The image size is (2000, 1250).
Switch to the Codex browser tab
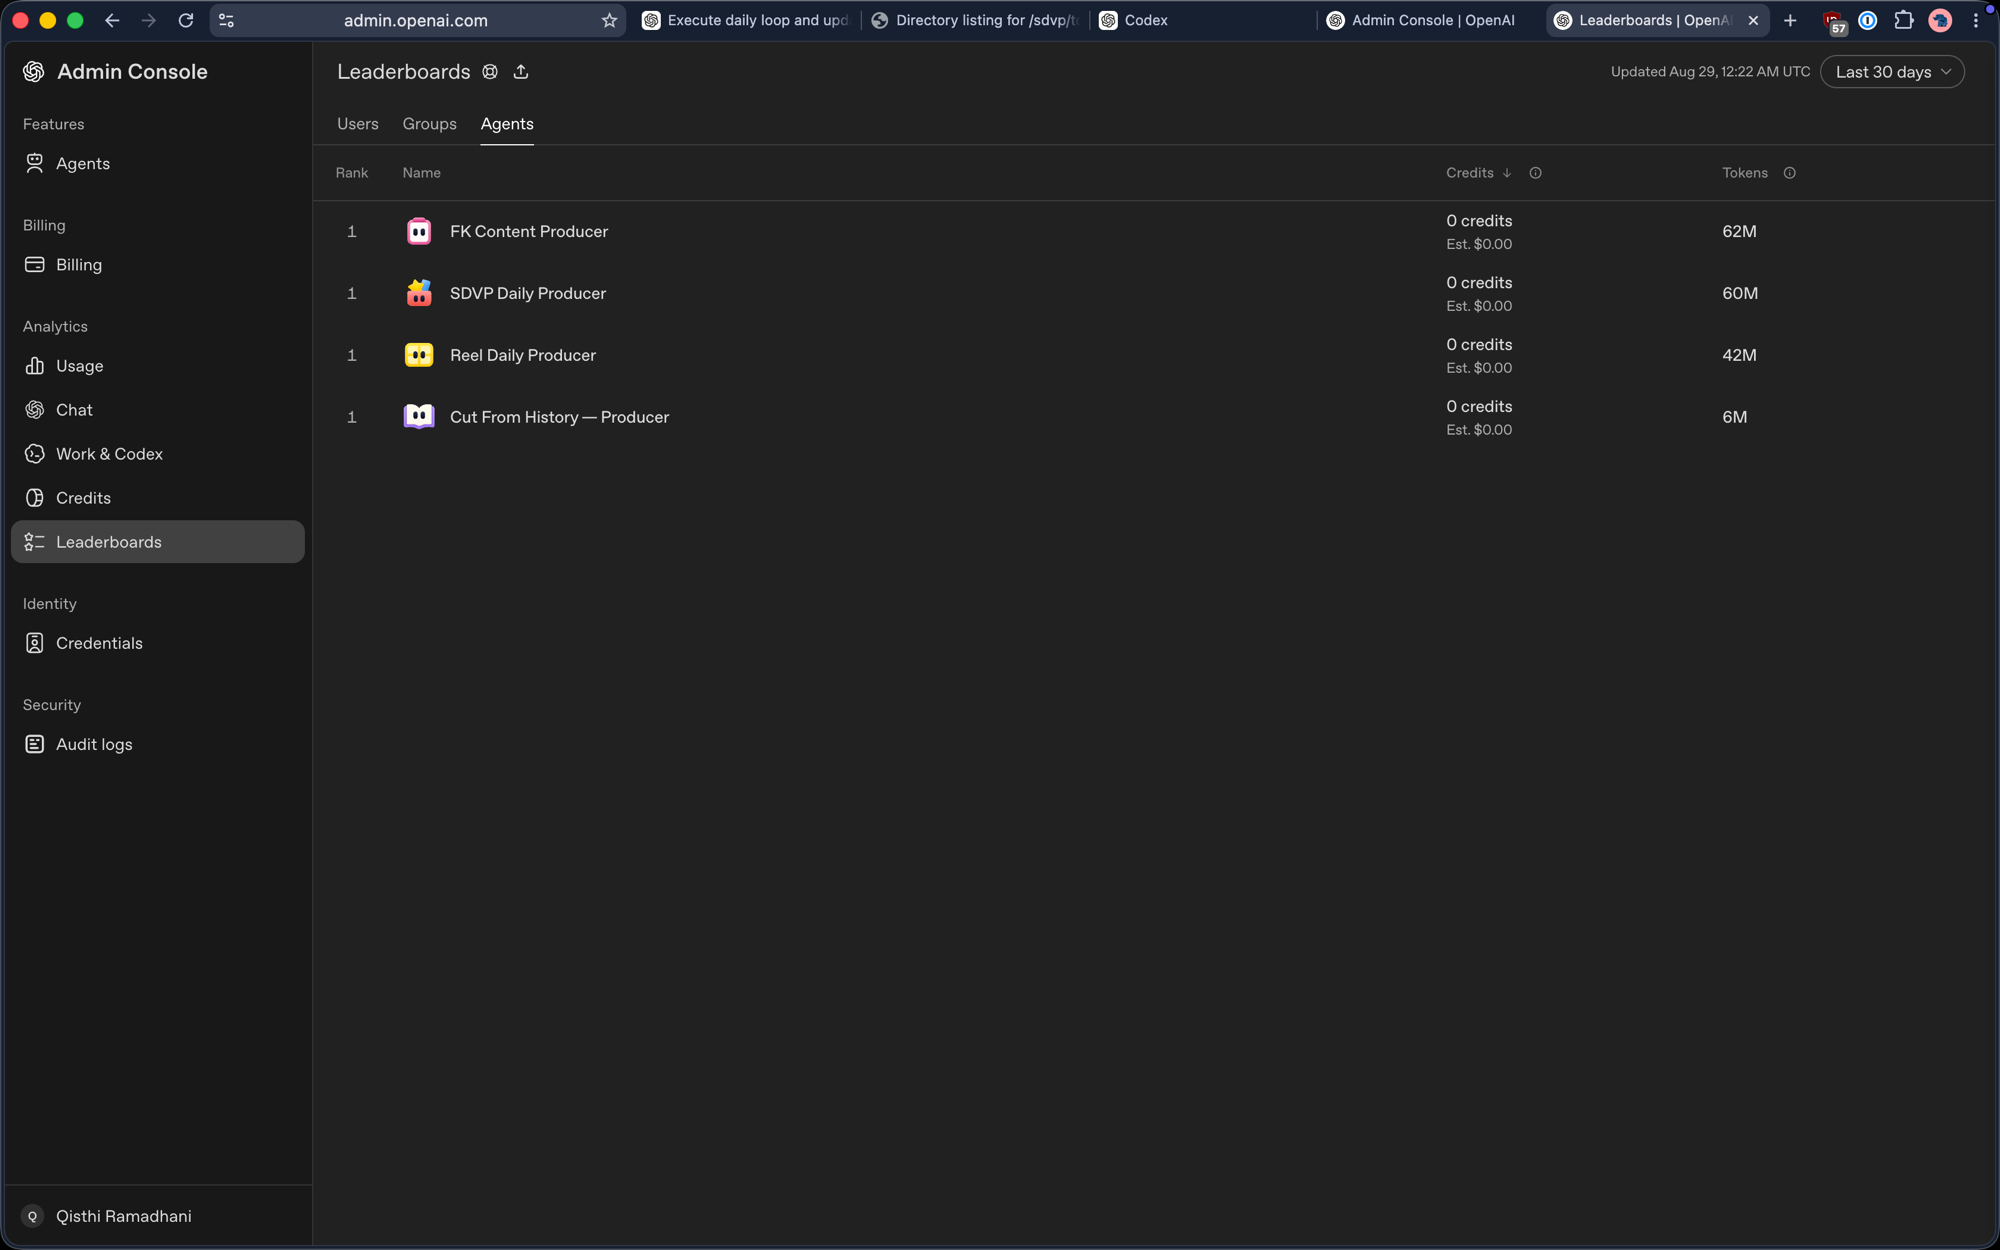point(1205,20)
